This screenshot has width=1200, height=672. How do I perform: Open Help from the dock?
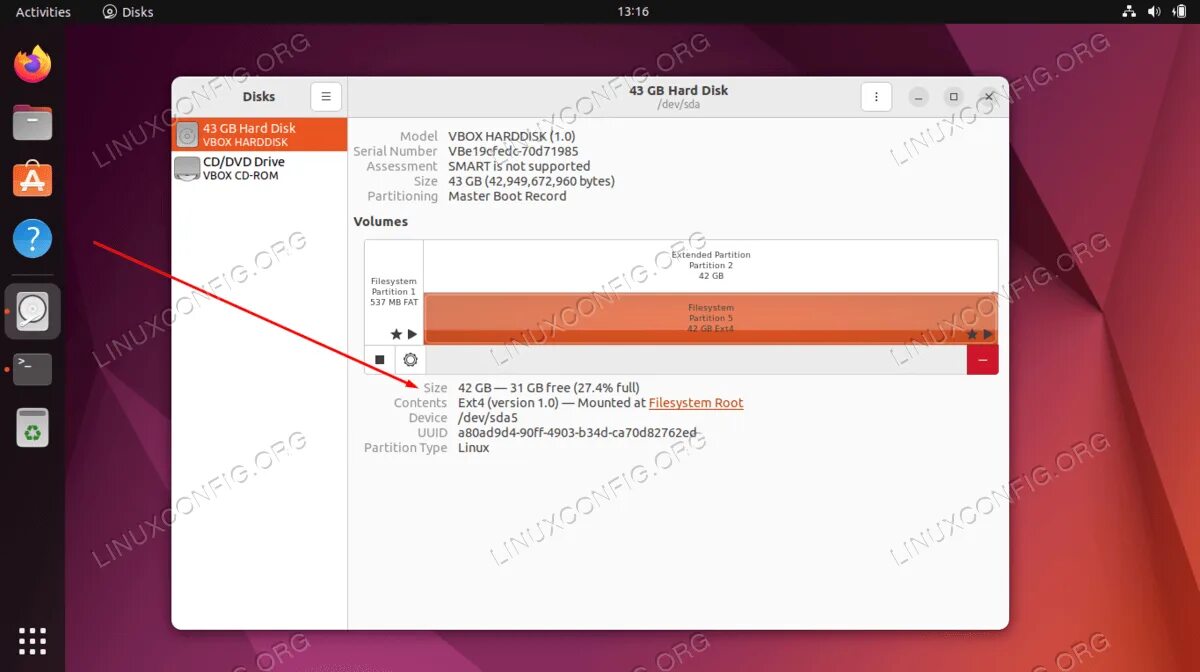(33, 239)
